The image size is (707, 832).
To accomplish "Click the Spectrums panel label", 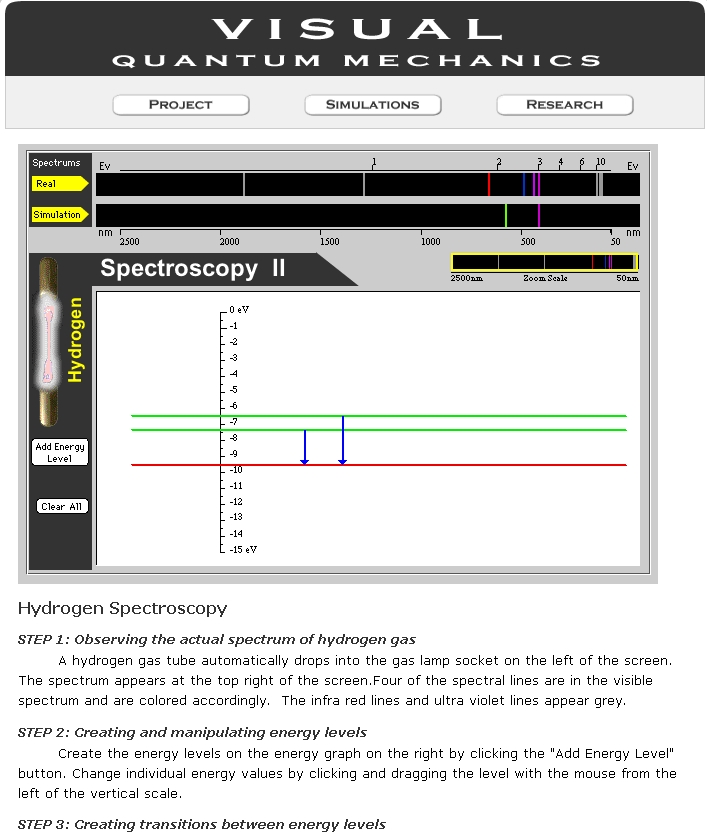I will click(56, 163).
